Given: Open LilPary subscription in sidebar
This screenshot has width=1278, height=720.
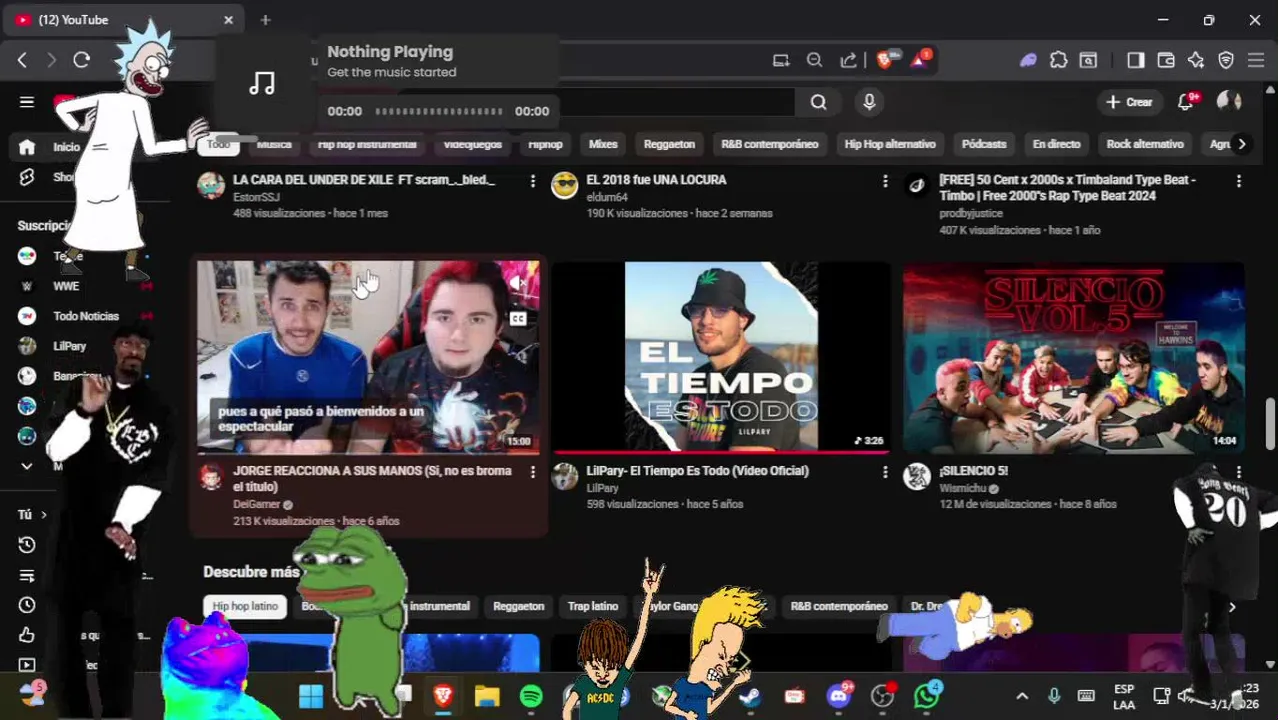Looking at the screenshot, I should pos(70,346).
